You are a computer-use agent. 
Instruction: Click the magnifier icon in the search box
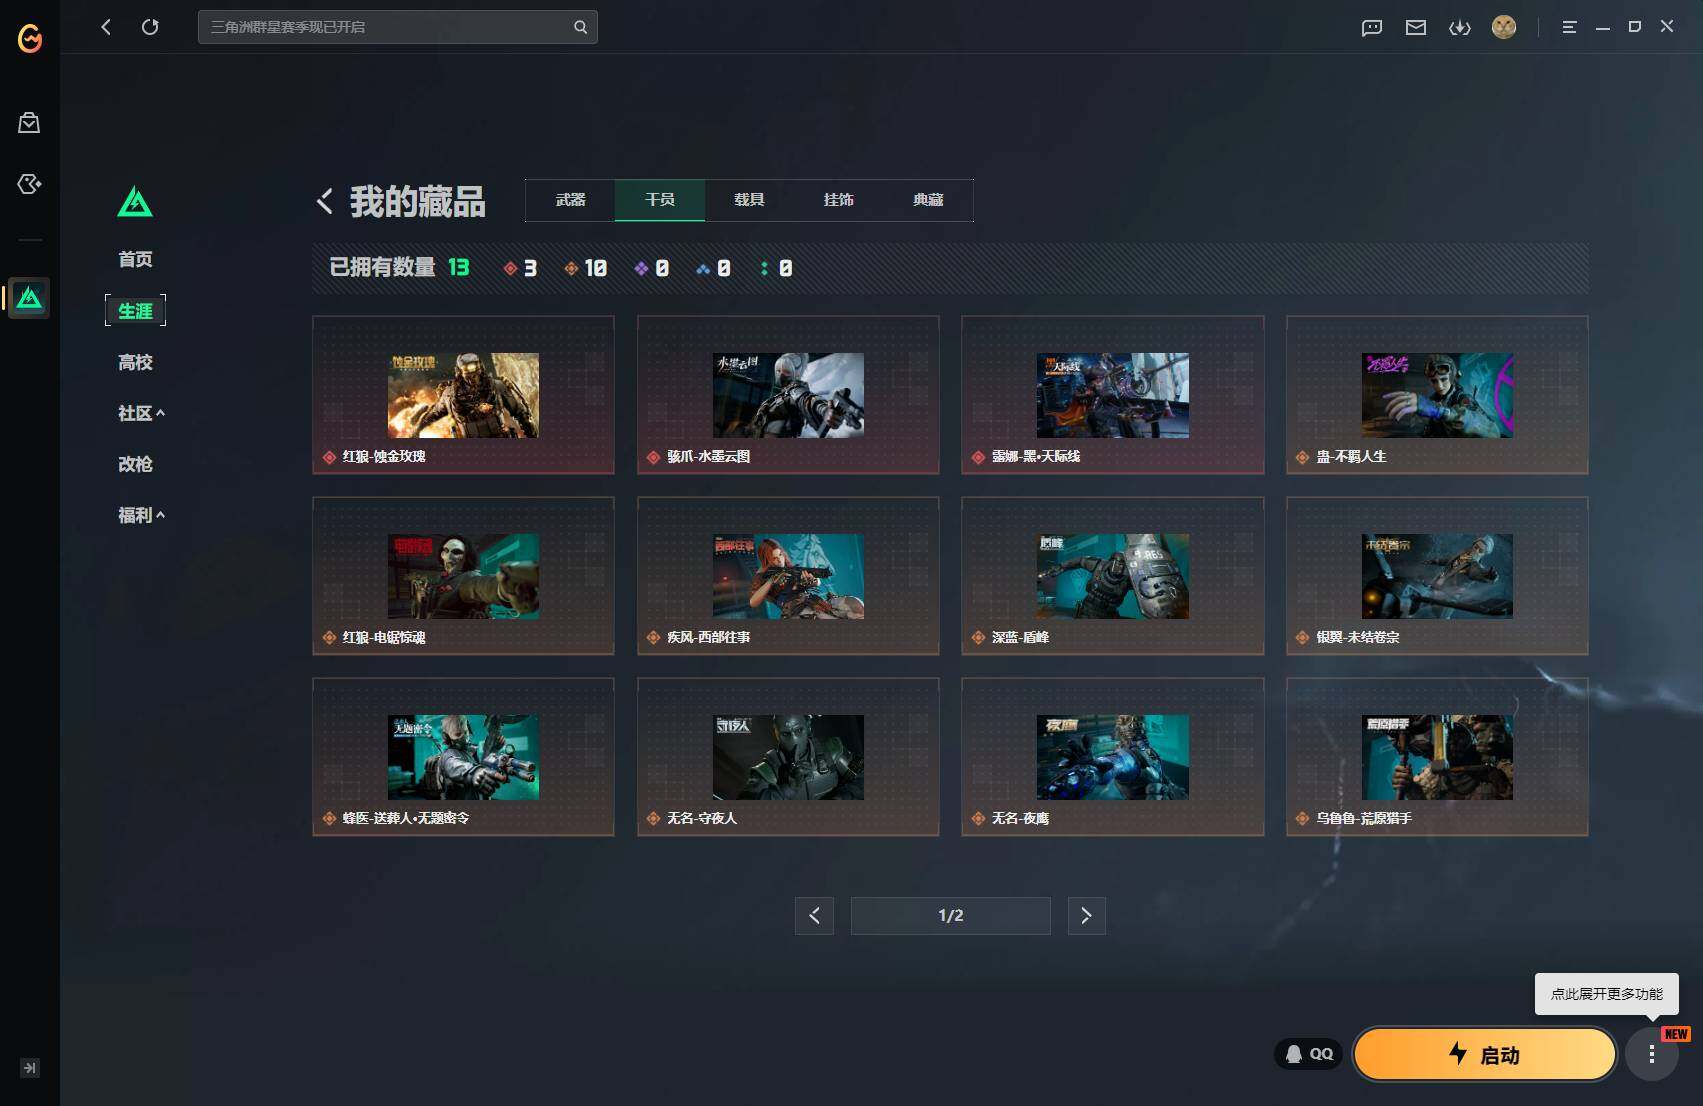coord(580,27)
